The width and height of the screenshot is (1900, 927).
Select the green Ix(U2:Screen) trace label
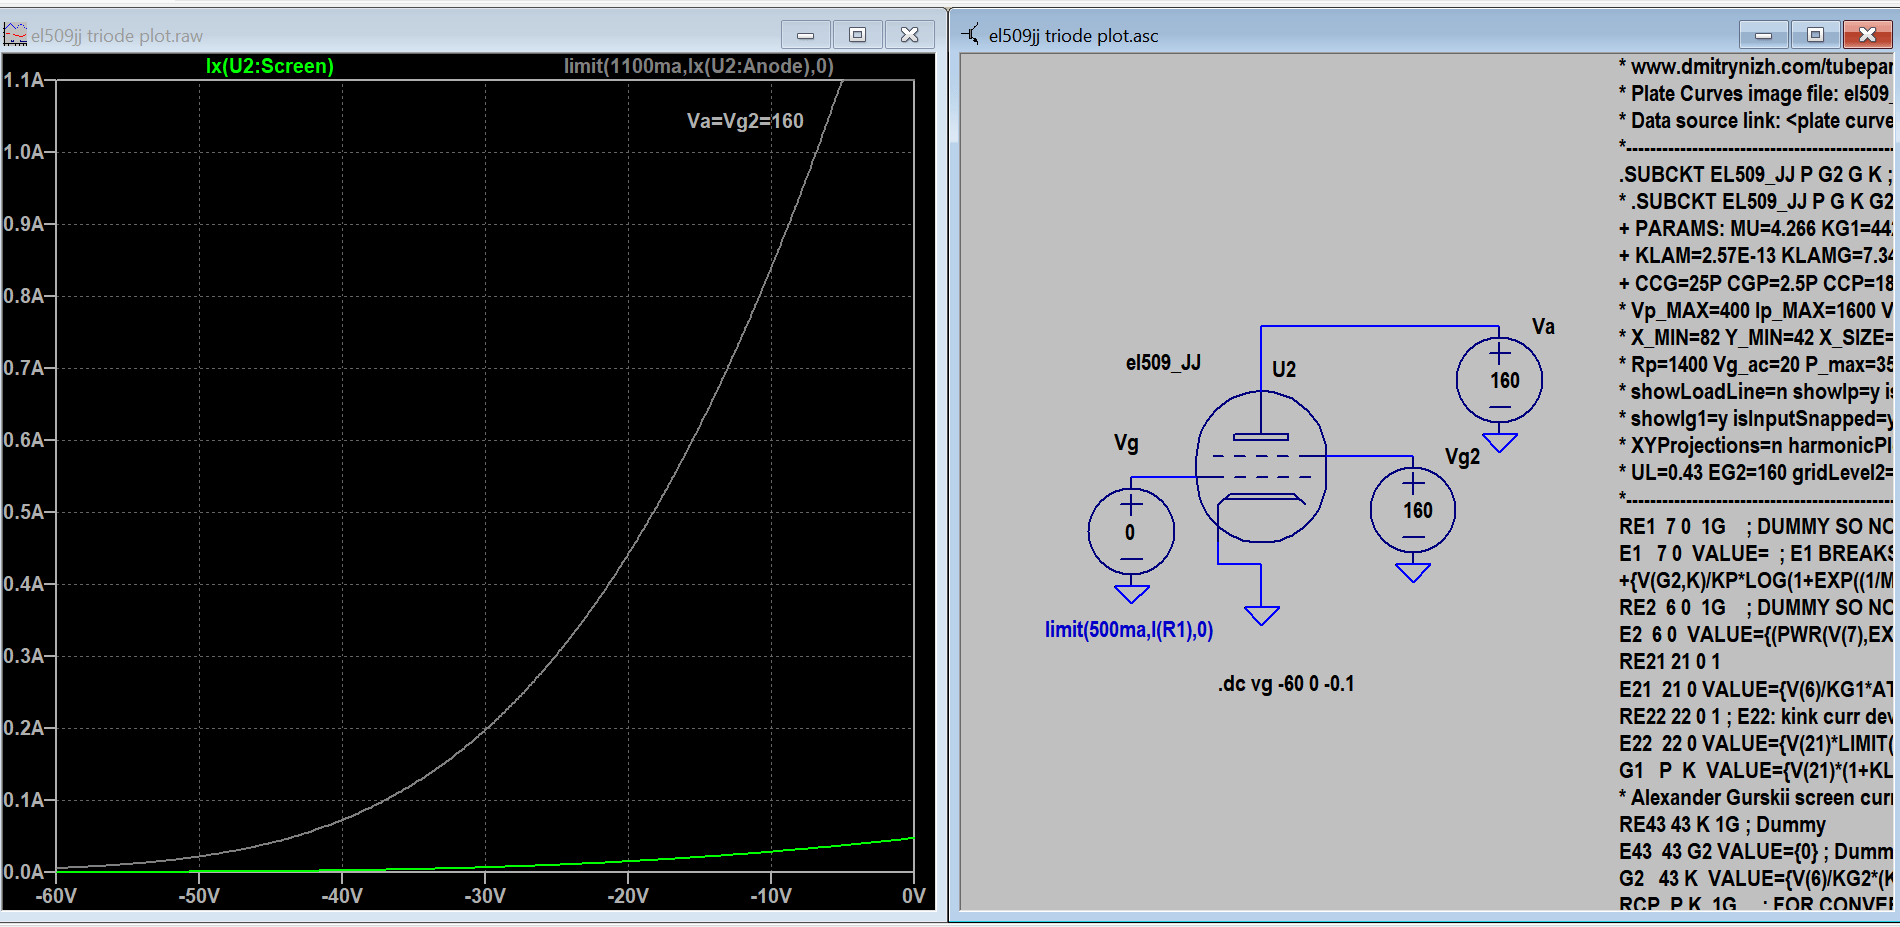(x=270, y=66)
